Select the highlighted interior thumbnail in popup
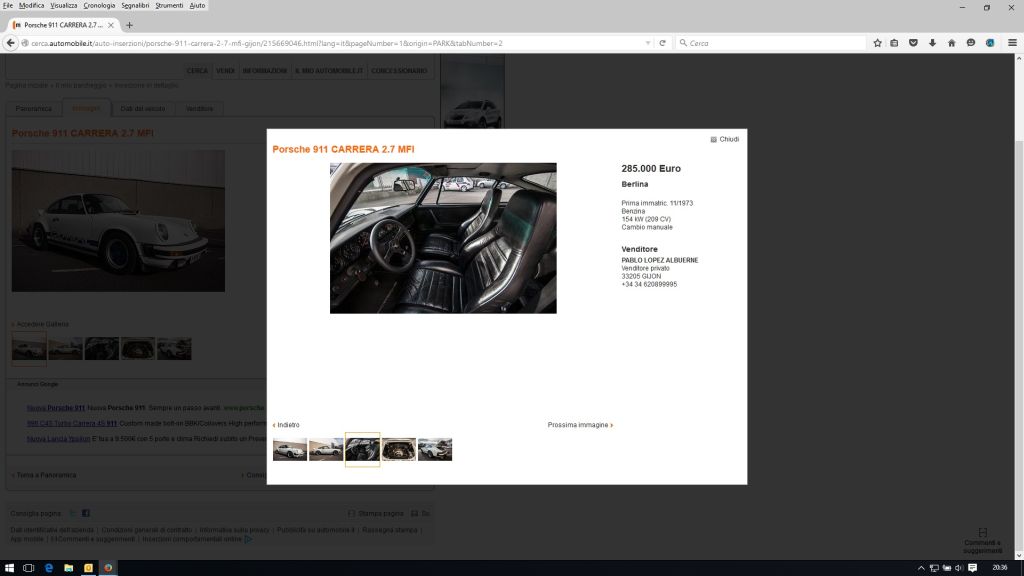 click(362, 449)
